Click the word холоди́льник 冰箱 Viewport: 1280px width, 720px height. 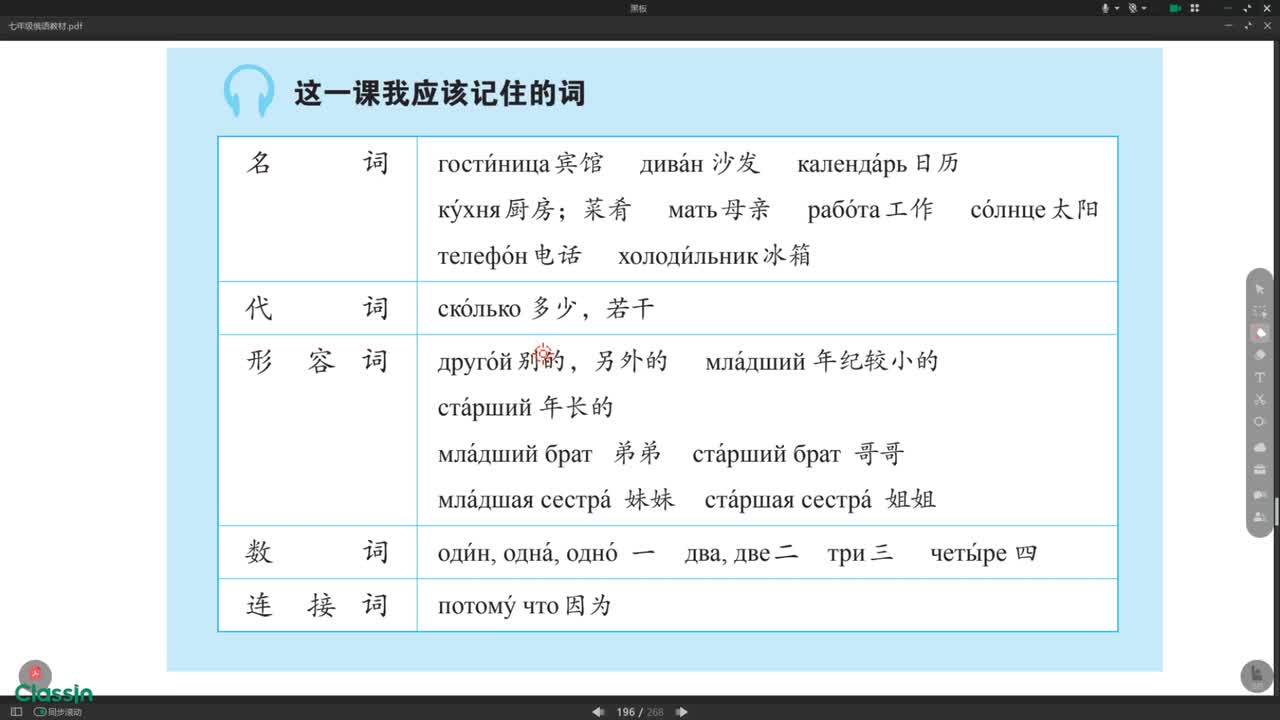pyautogui.click(x=714, y=255)
